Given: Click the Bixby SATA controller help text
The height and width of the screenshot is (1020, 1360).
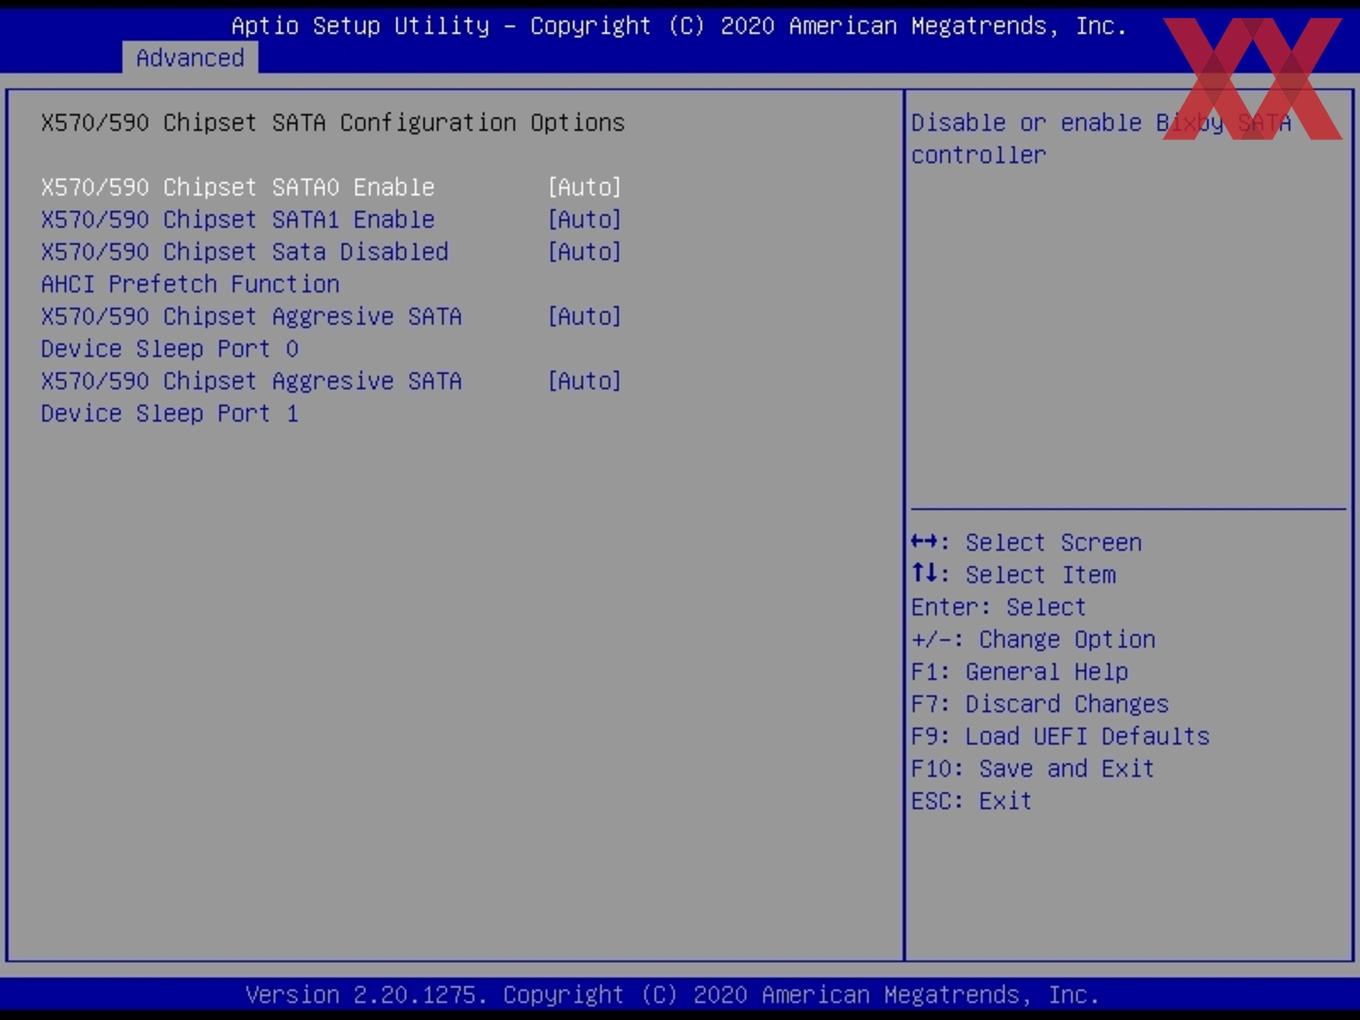Looking at the screenshot, I should (1101, 138).
